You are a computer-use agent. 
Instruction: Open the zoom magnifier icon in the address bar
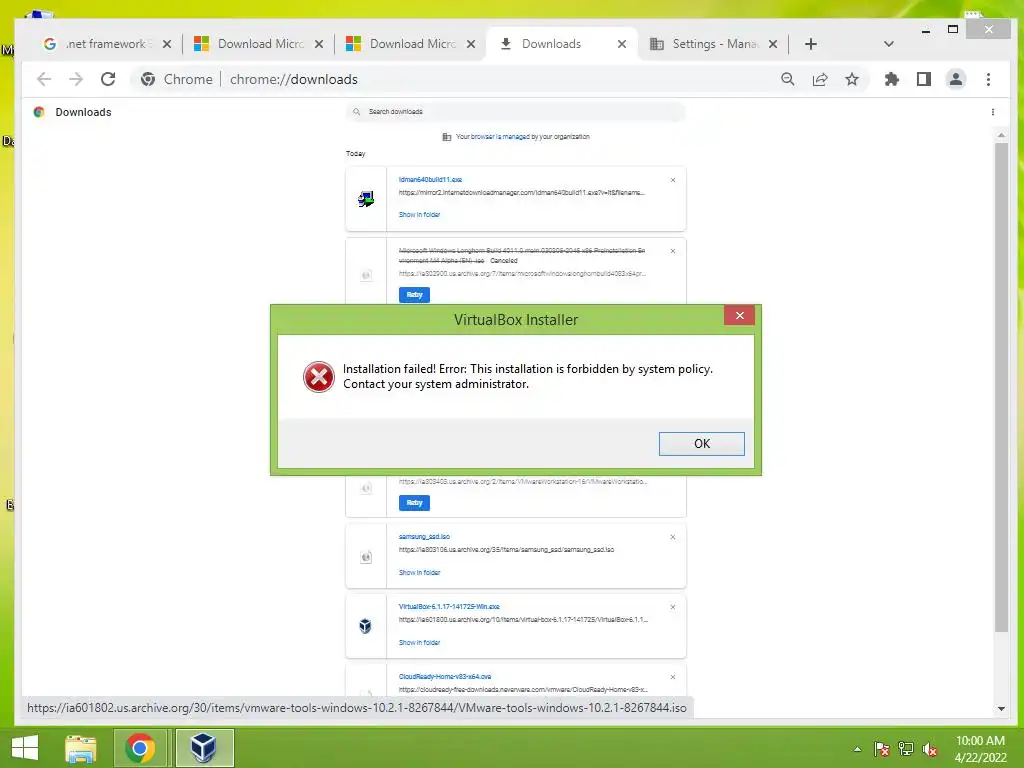coord(788,79)
